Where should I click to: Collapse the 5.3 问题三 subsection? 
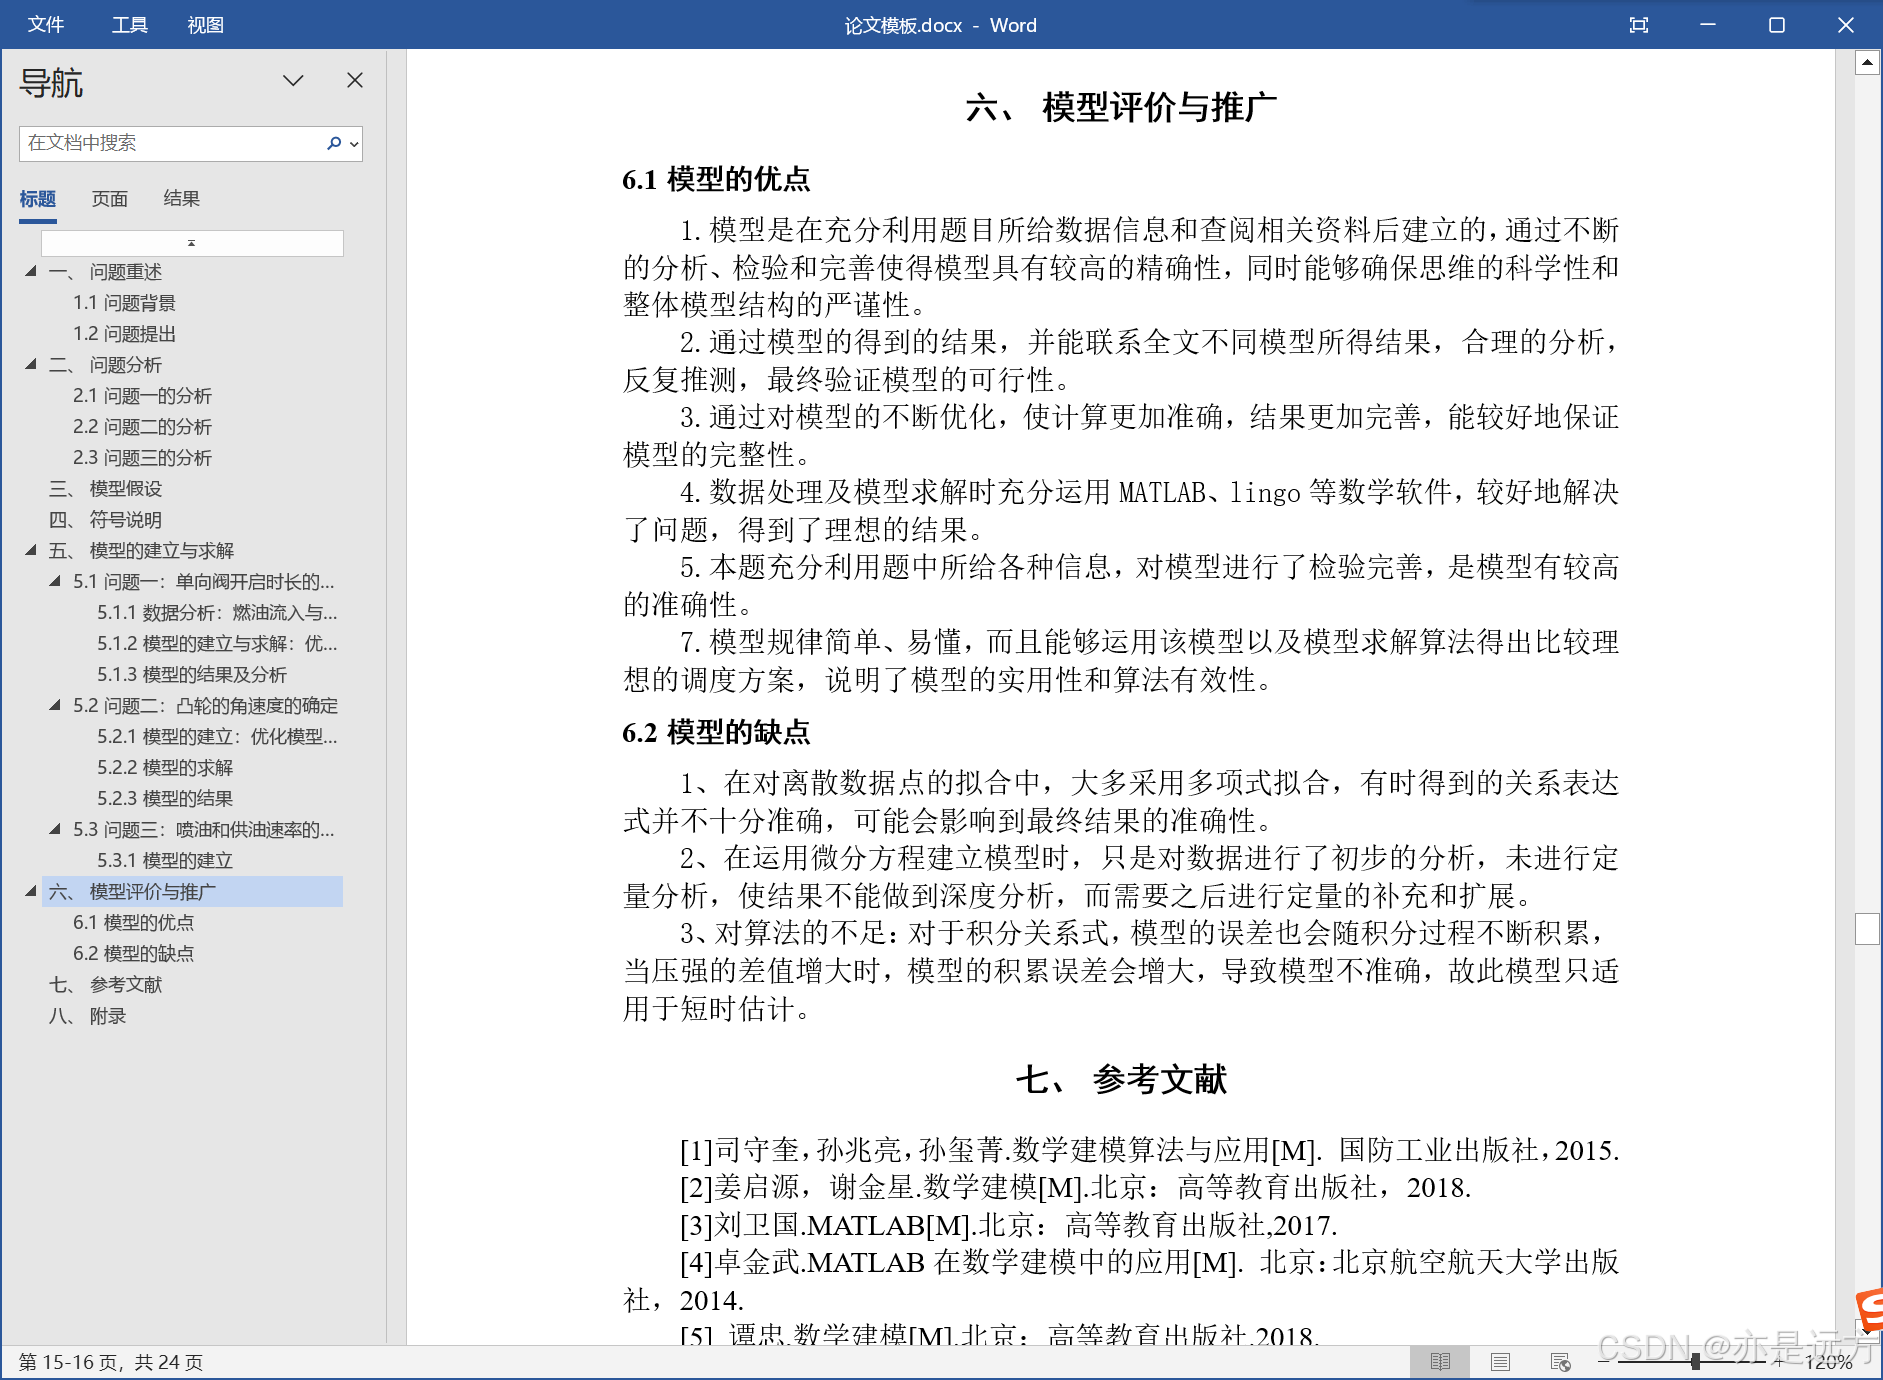55,829
